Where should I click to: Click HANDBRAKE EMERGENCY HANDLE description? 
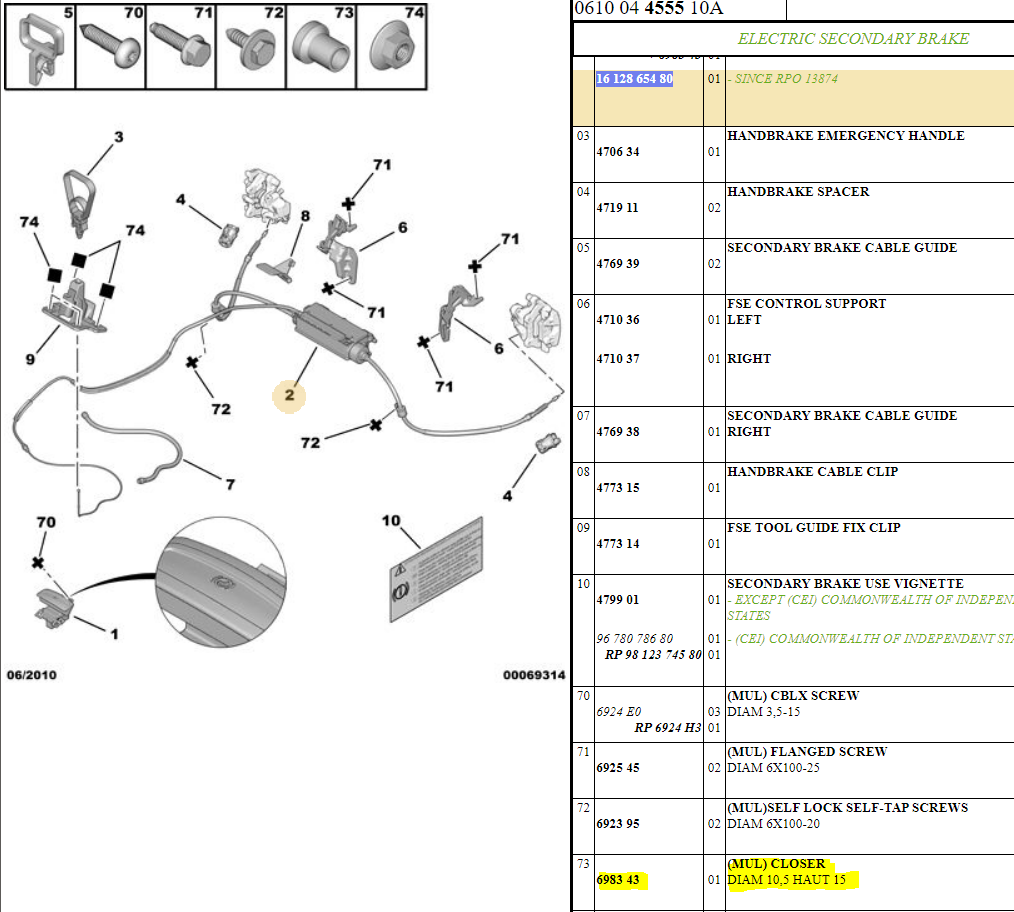(845, 136)
